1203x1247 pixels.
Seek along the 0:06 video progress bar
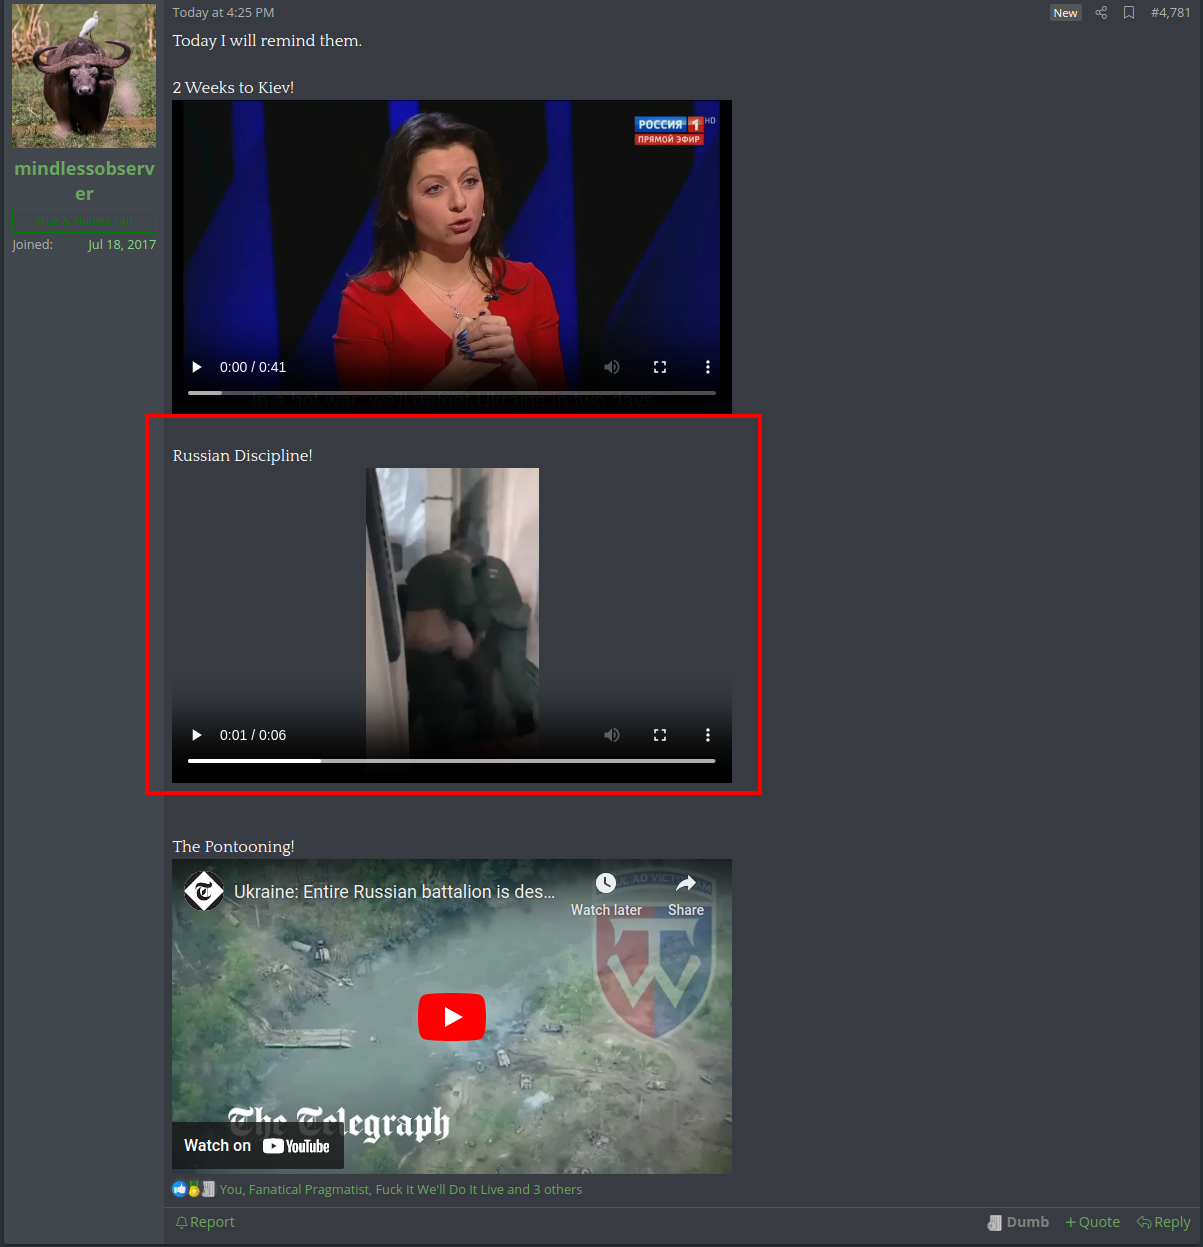[452, 761]
